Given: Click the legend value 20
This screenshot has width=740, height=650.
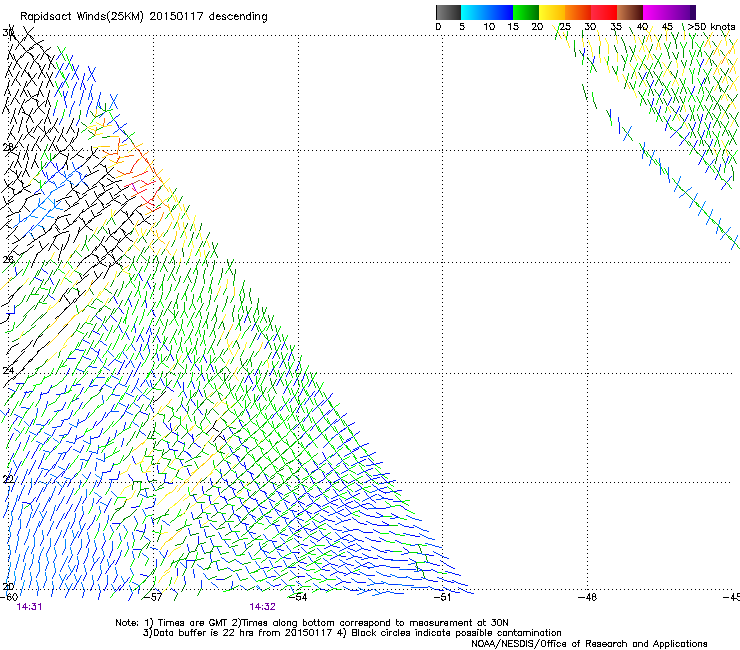Looking at the screenshot, I should 537,27.
